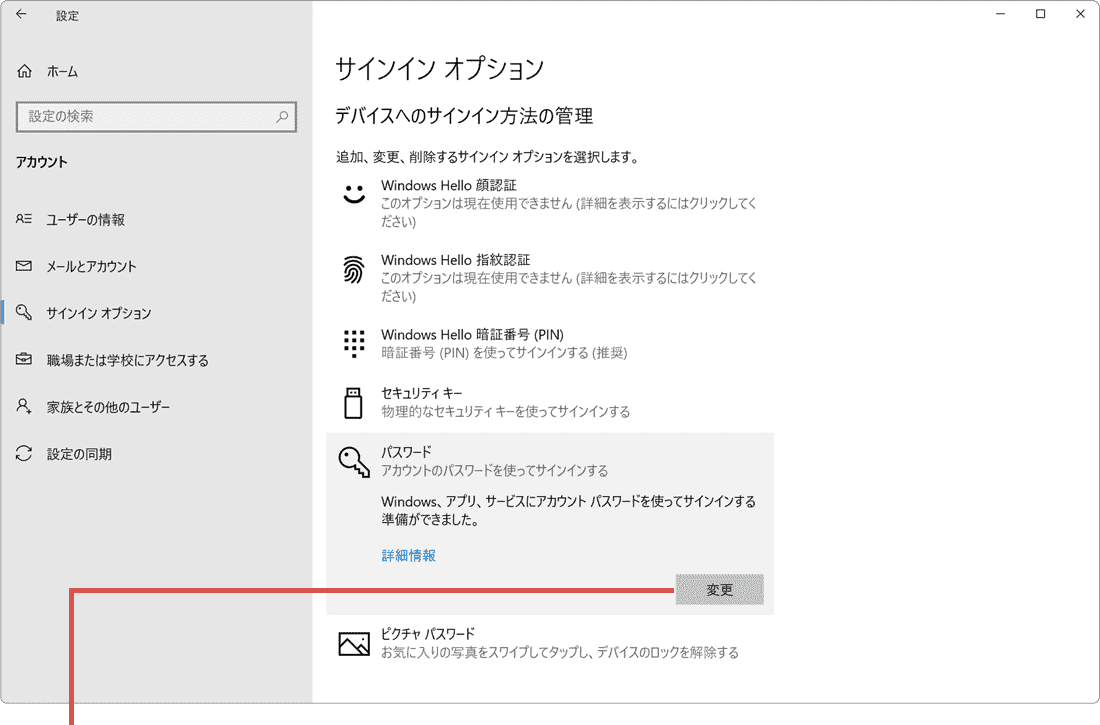Click the fingerprint icon for Windows Hello 指紋認証
The image size is (1100, 725).
click(x=354, y=269)
